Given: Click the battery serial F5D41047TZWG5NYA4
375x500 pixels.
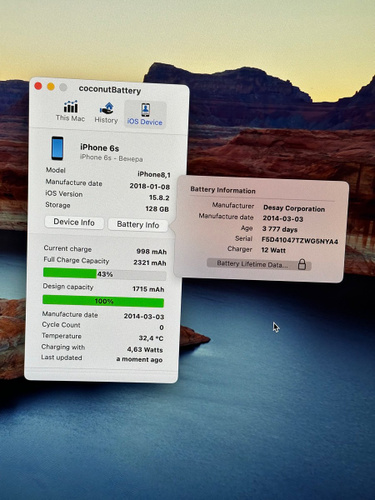Looking at the screenshot, I should (x=300, y=240).
